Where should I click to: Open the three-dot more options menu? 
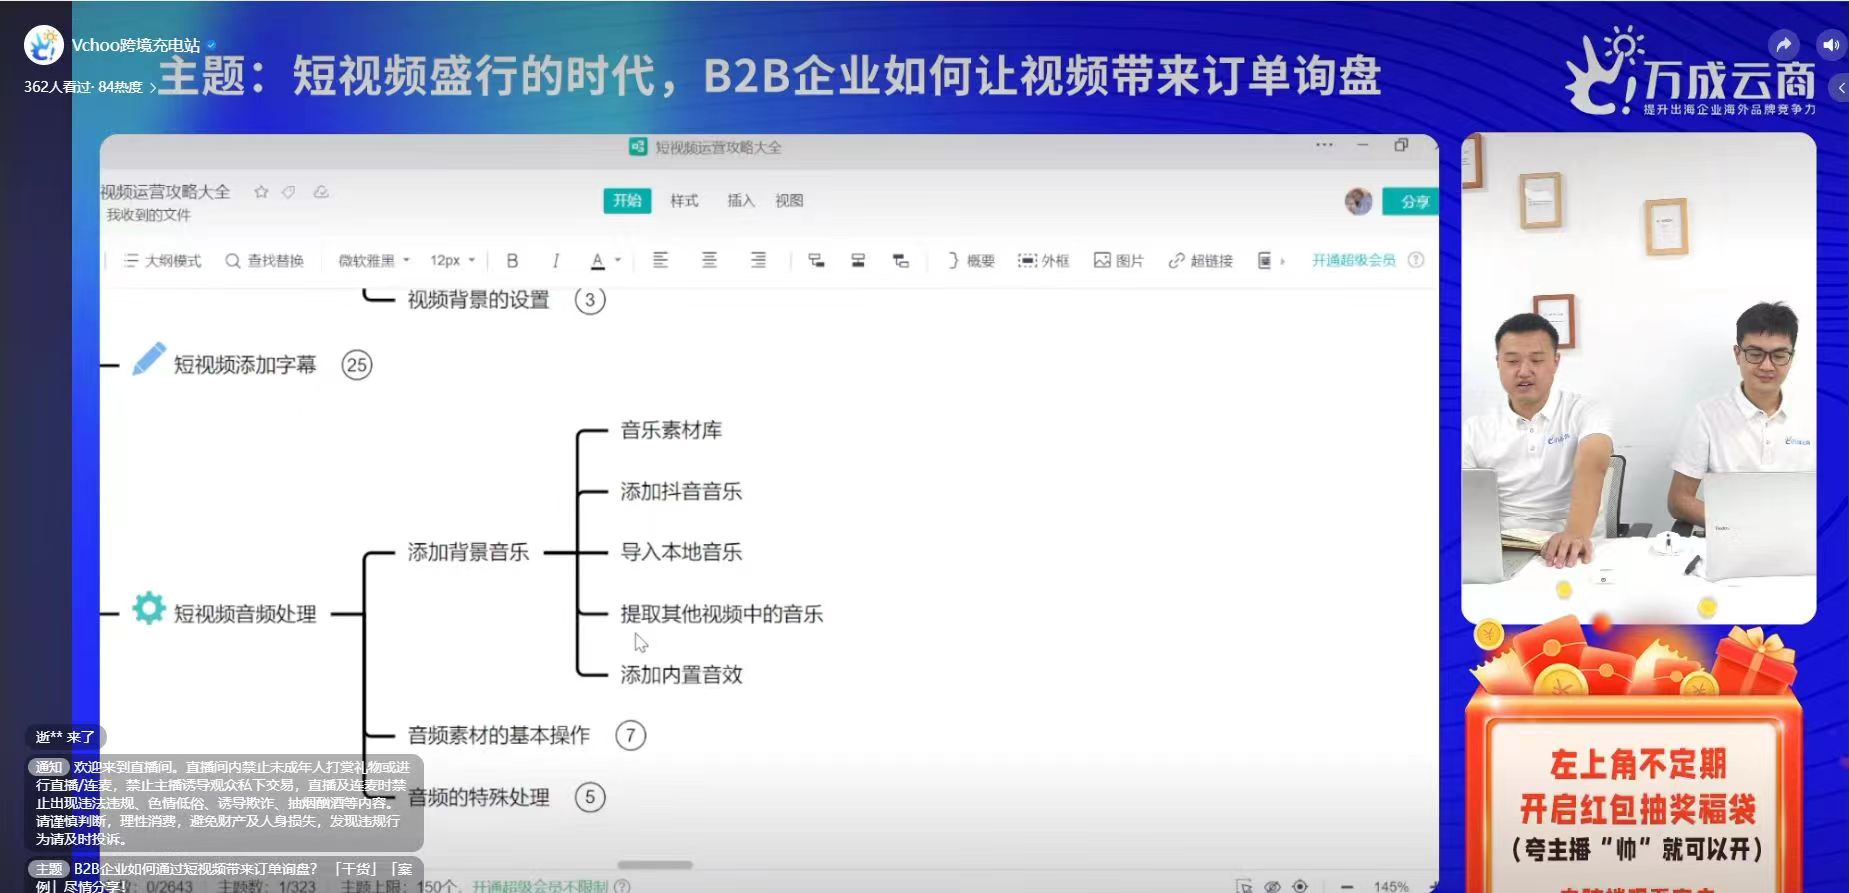pos(1324,145)
